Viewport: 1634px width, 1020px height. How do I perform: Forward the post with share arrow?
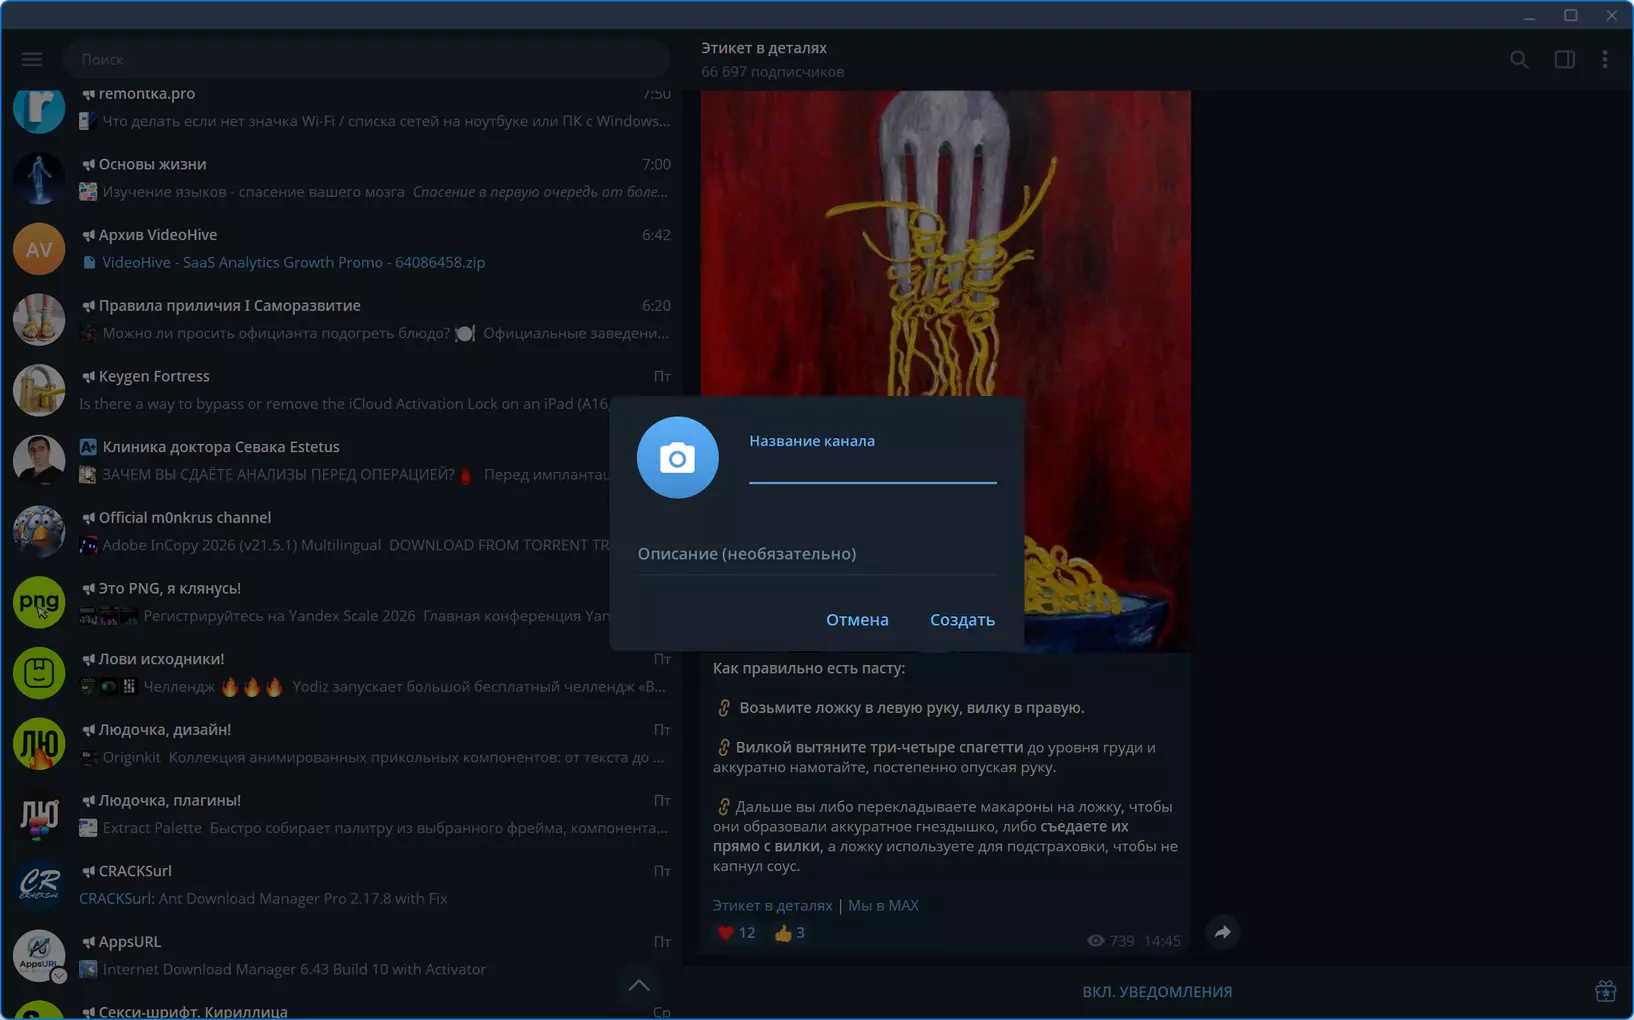pos(1223,933)
